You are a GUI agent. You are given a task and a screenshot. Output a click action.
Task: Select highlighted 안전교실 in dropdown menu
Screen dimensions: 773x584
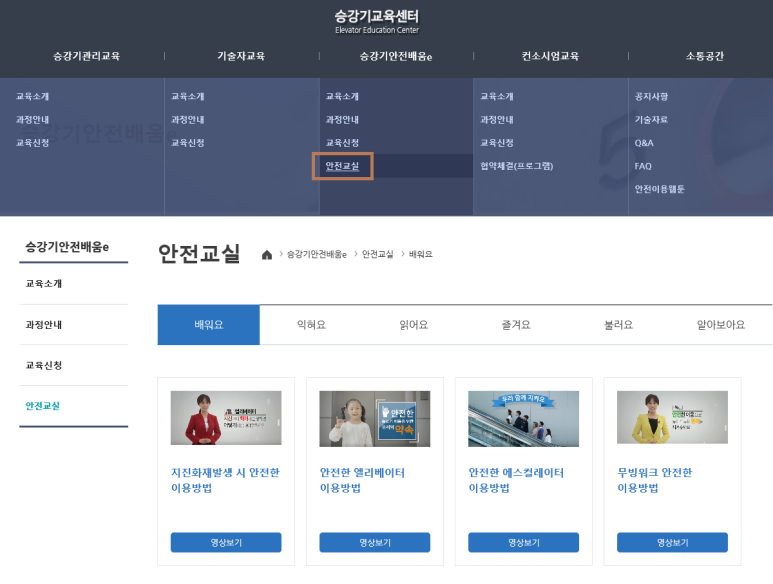coord(342,166)
